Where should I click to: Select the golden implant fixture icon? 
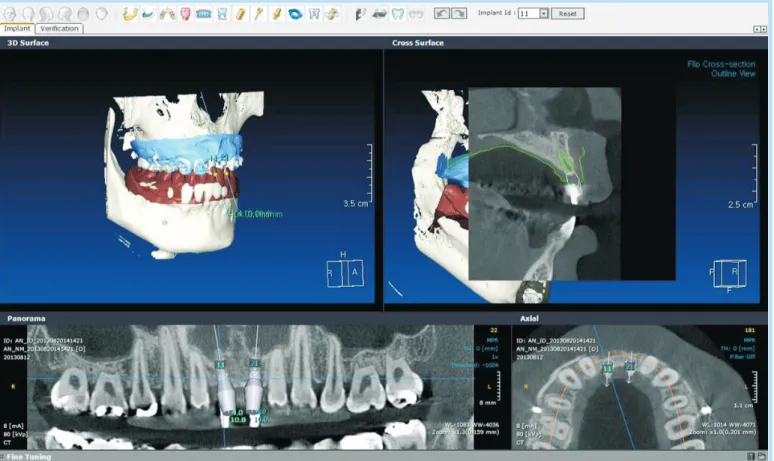tap(240, 14)
